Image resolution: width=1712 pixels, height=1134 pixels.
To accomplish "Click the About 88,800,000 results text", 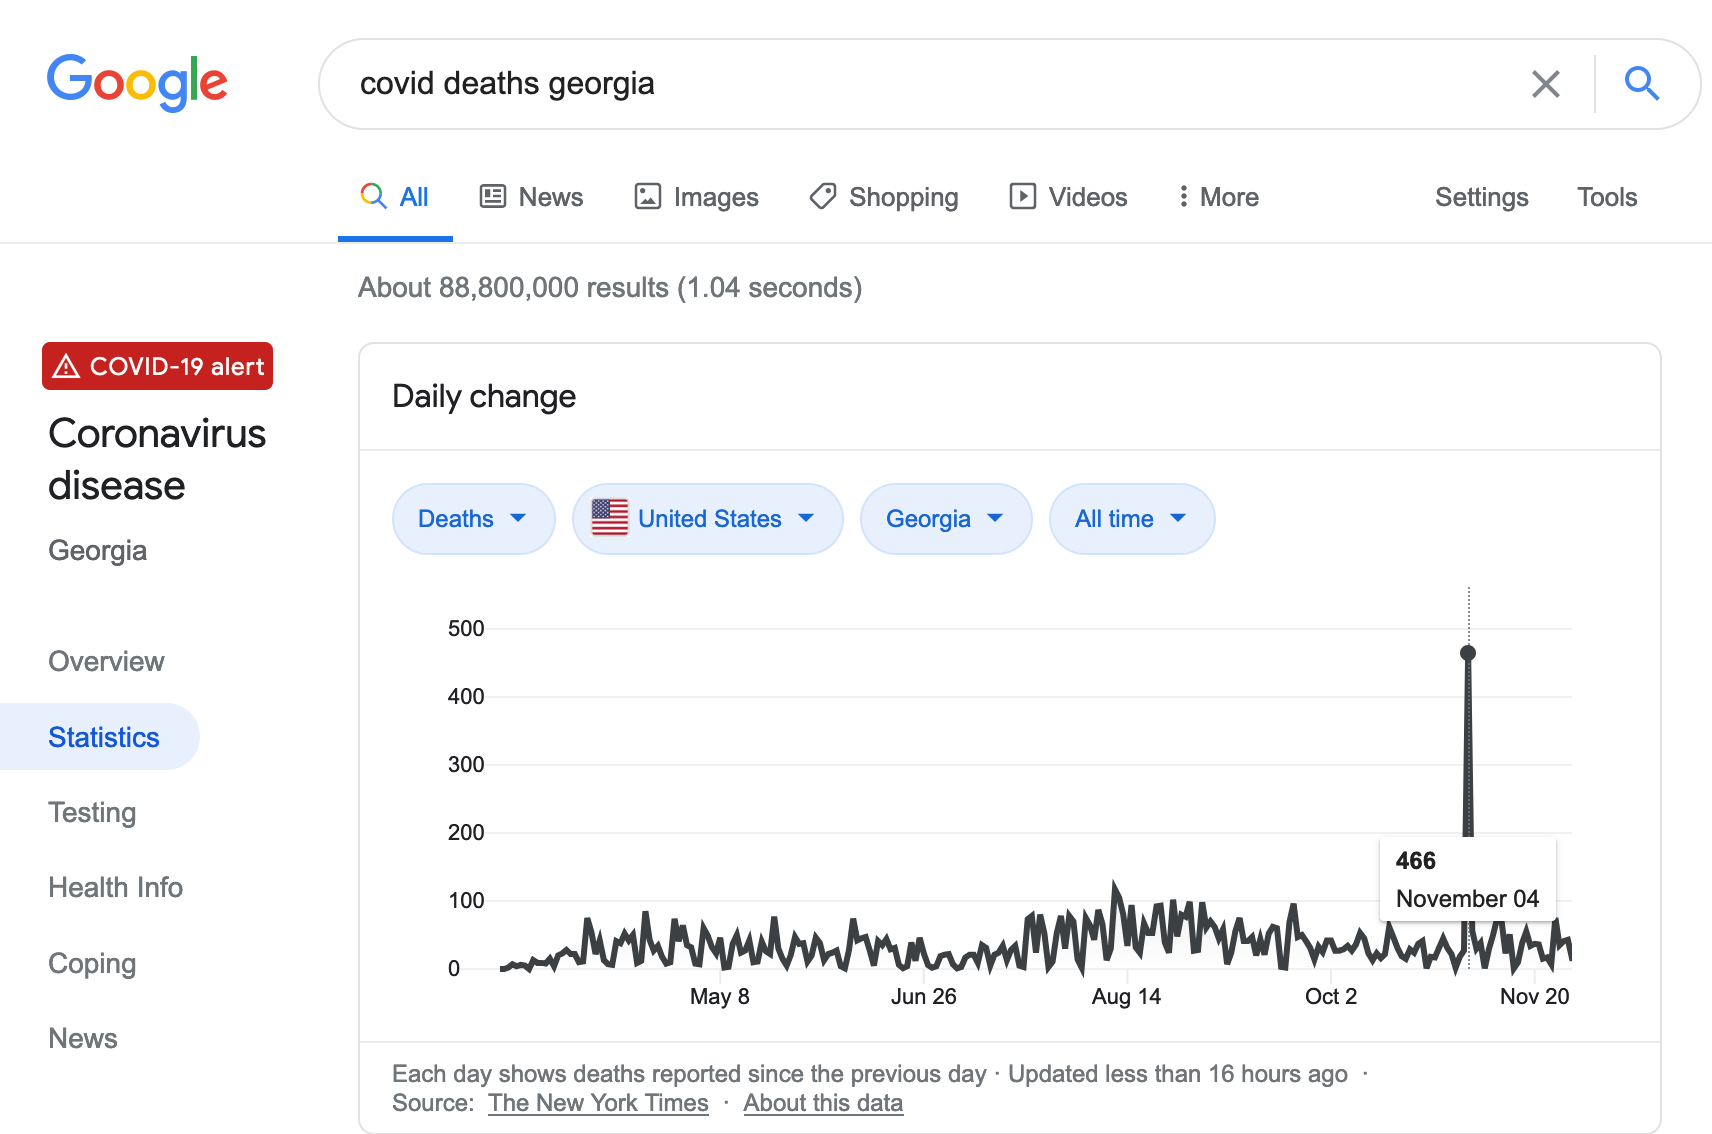I will pyautogui.click(x=610, y=288).
